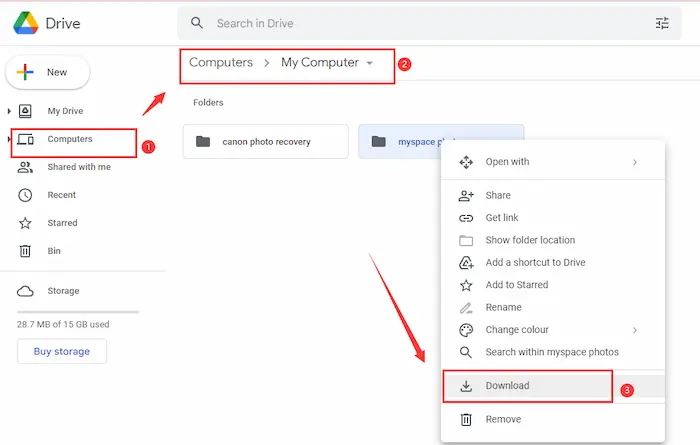This screenshot has height=445, width=700.
Task: Expand the Change colour submenu chevron
Action: (635, 330)
